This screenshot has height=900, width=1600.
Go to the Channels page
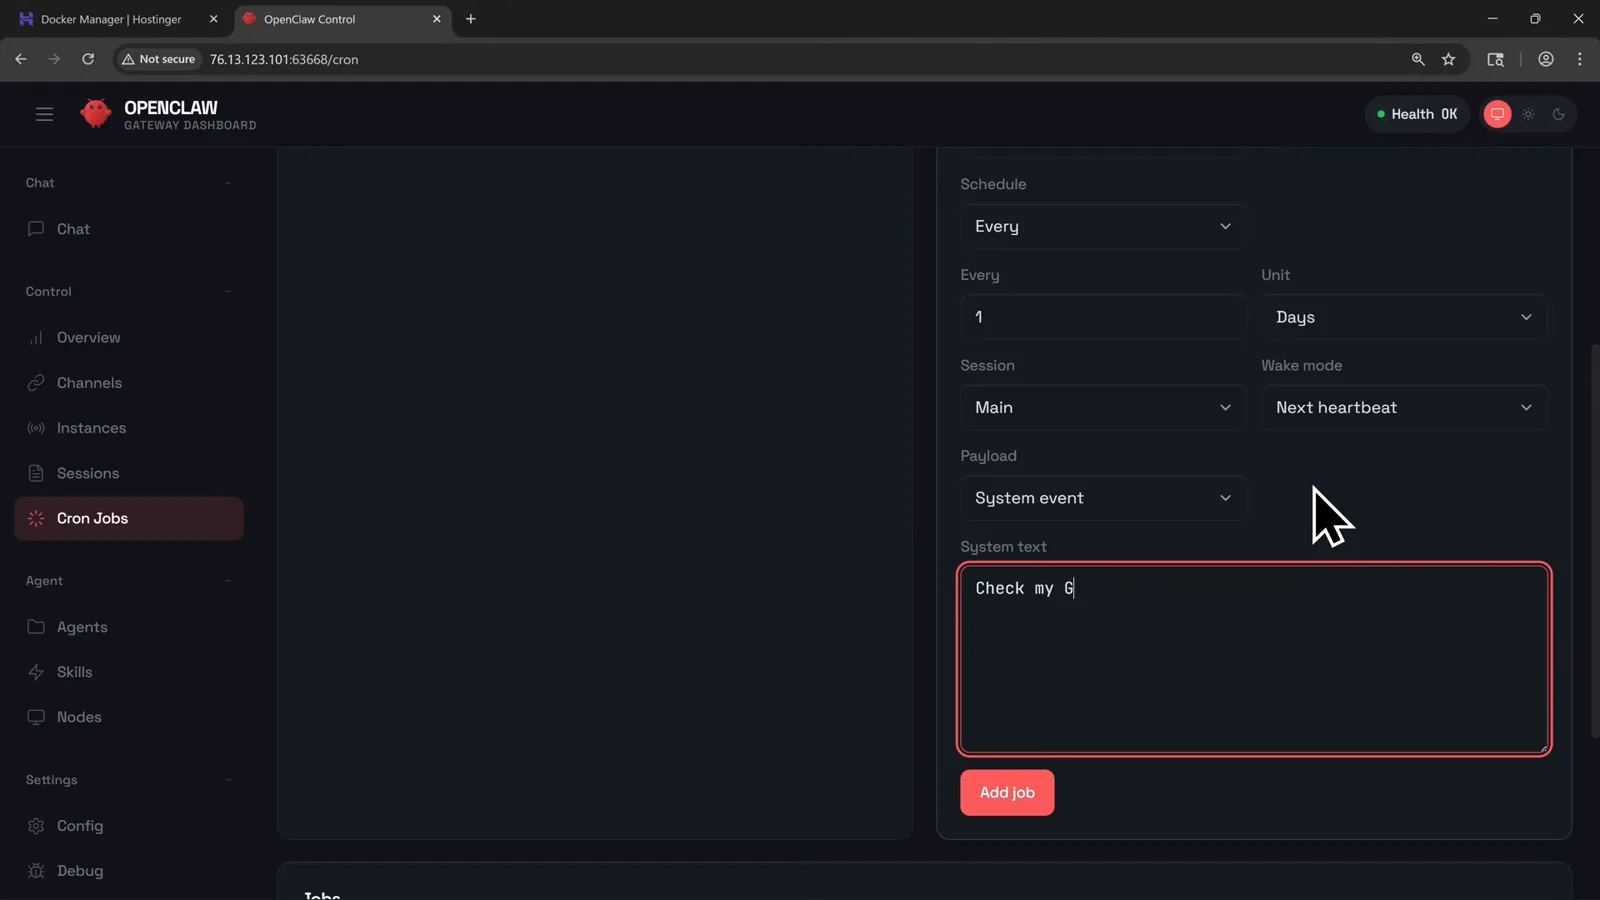tap(129, 383)
